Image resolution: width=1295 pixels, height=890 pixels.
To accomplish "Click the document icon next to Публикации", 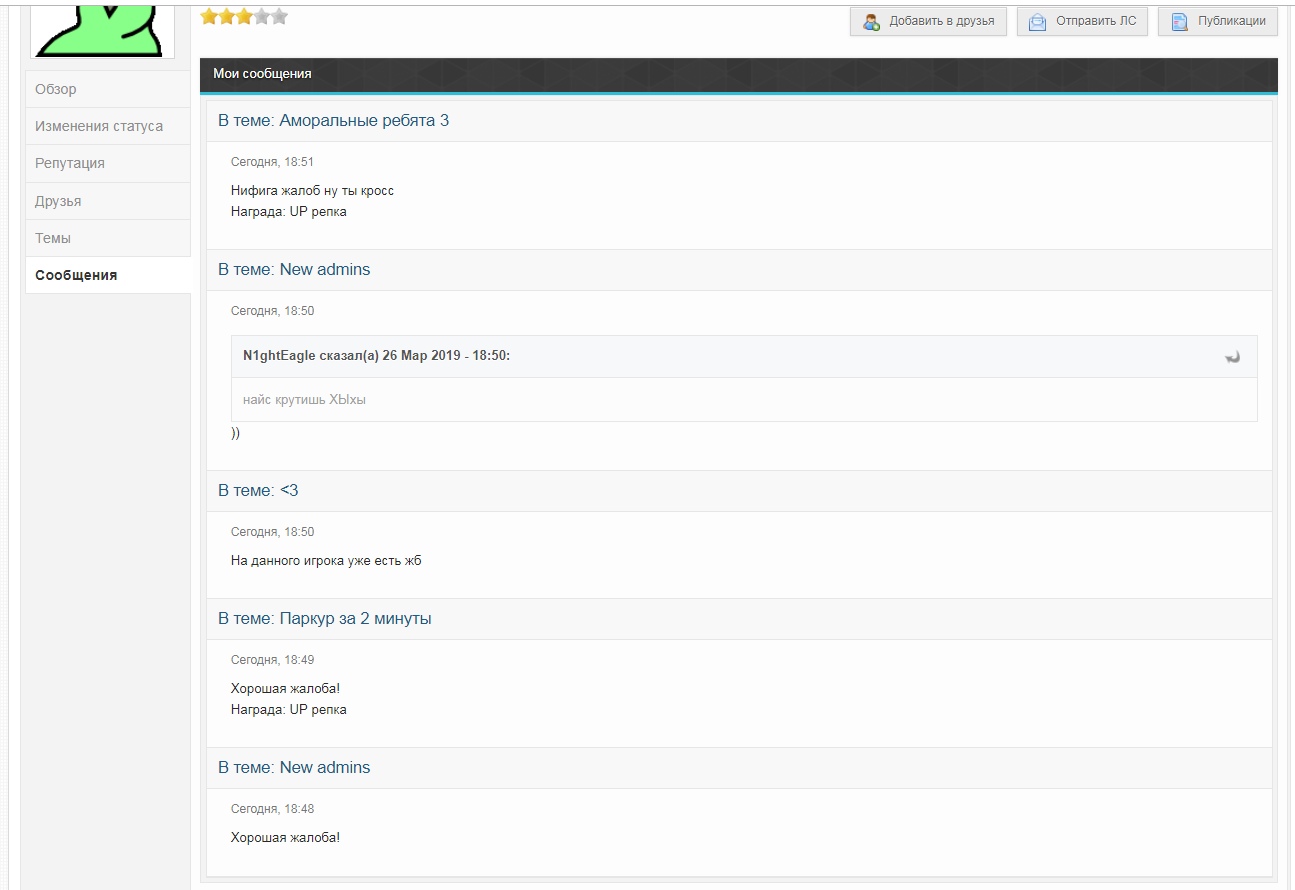I will pos(1180,21).
